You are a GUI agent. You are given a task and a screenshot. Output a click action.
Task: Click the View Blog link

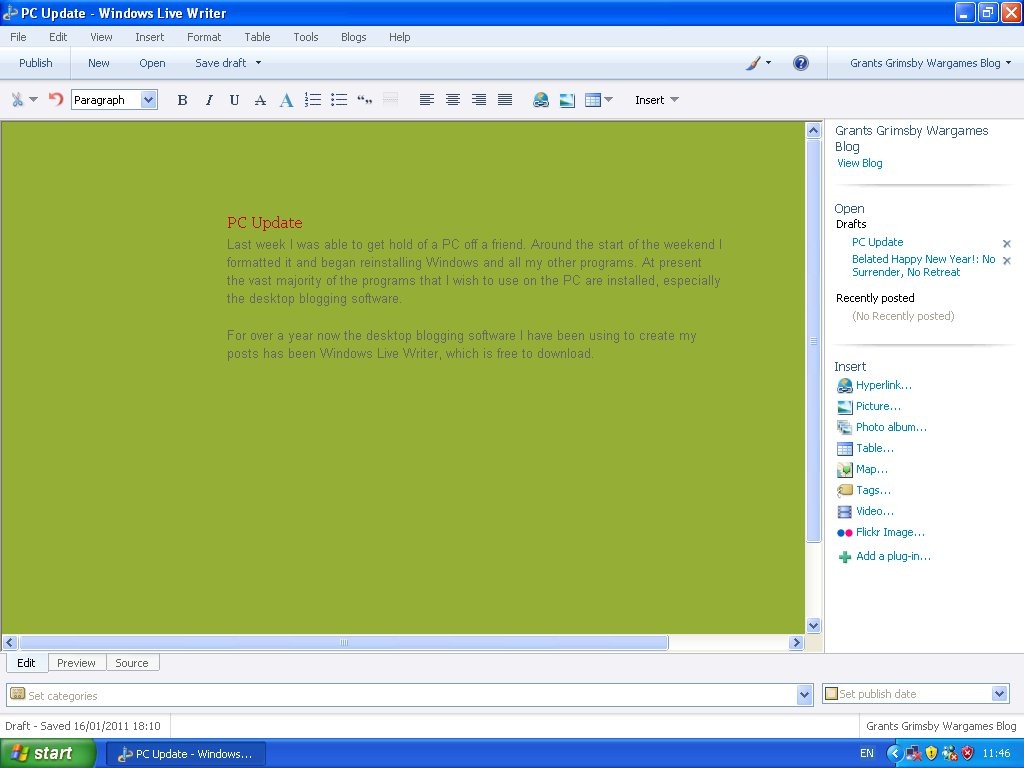[859, 163]
